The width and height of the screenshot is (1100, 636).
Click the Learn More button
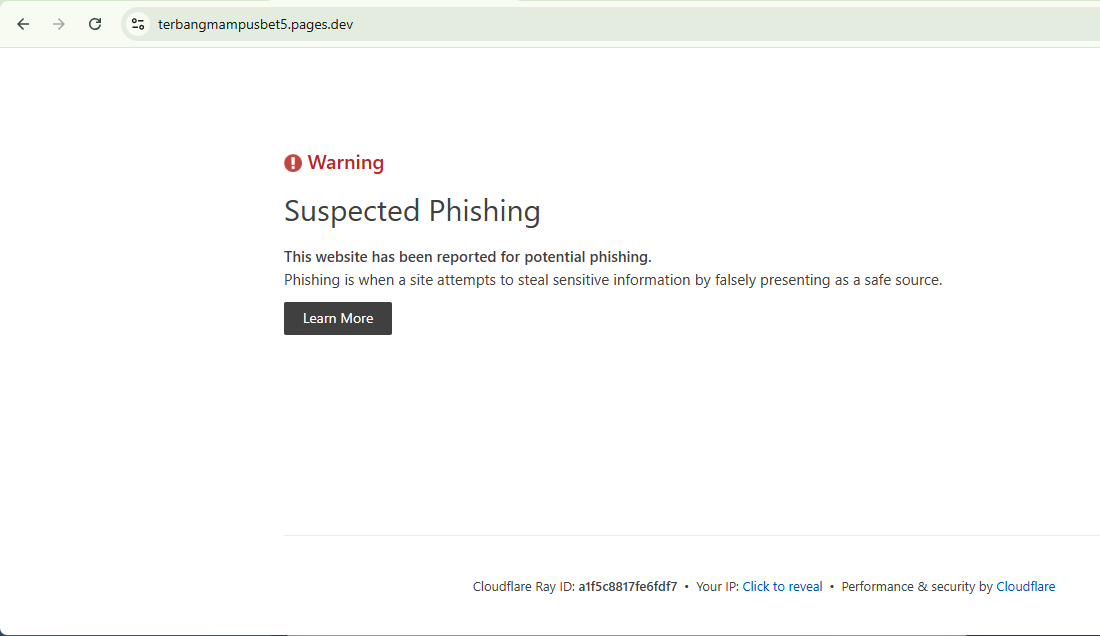[337, 318]
